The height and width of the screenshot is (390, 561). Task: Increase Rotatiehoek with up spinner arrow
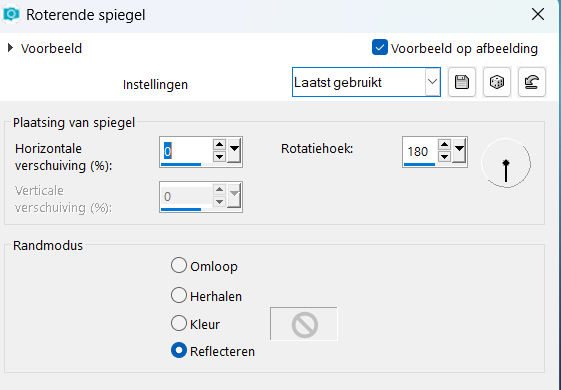click(444, 145)
